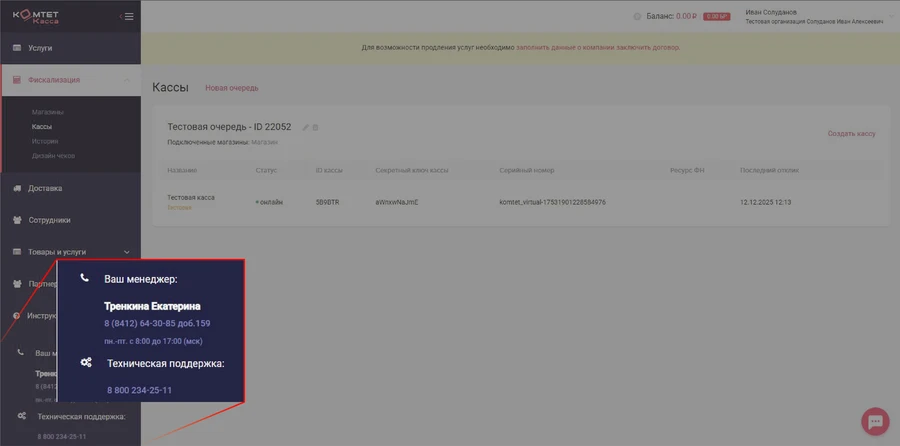Click the Создать кассу link

click(851, 133)
